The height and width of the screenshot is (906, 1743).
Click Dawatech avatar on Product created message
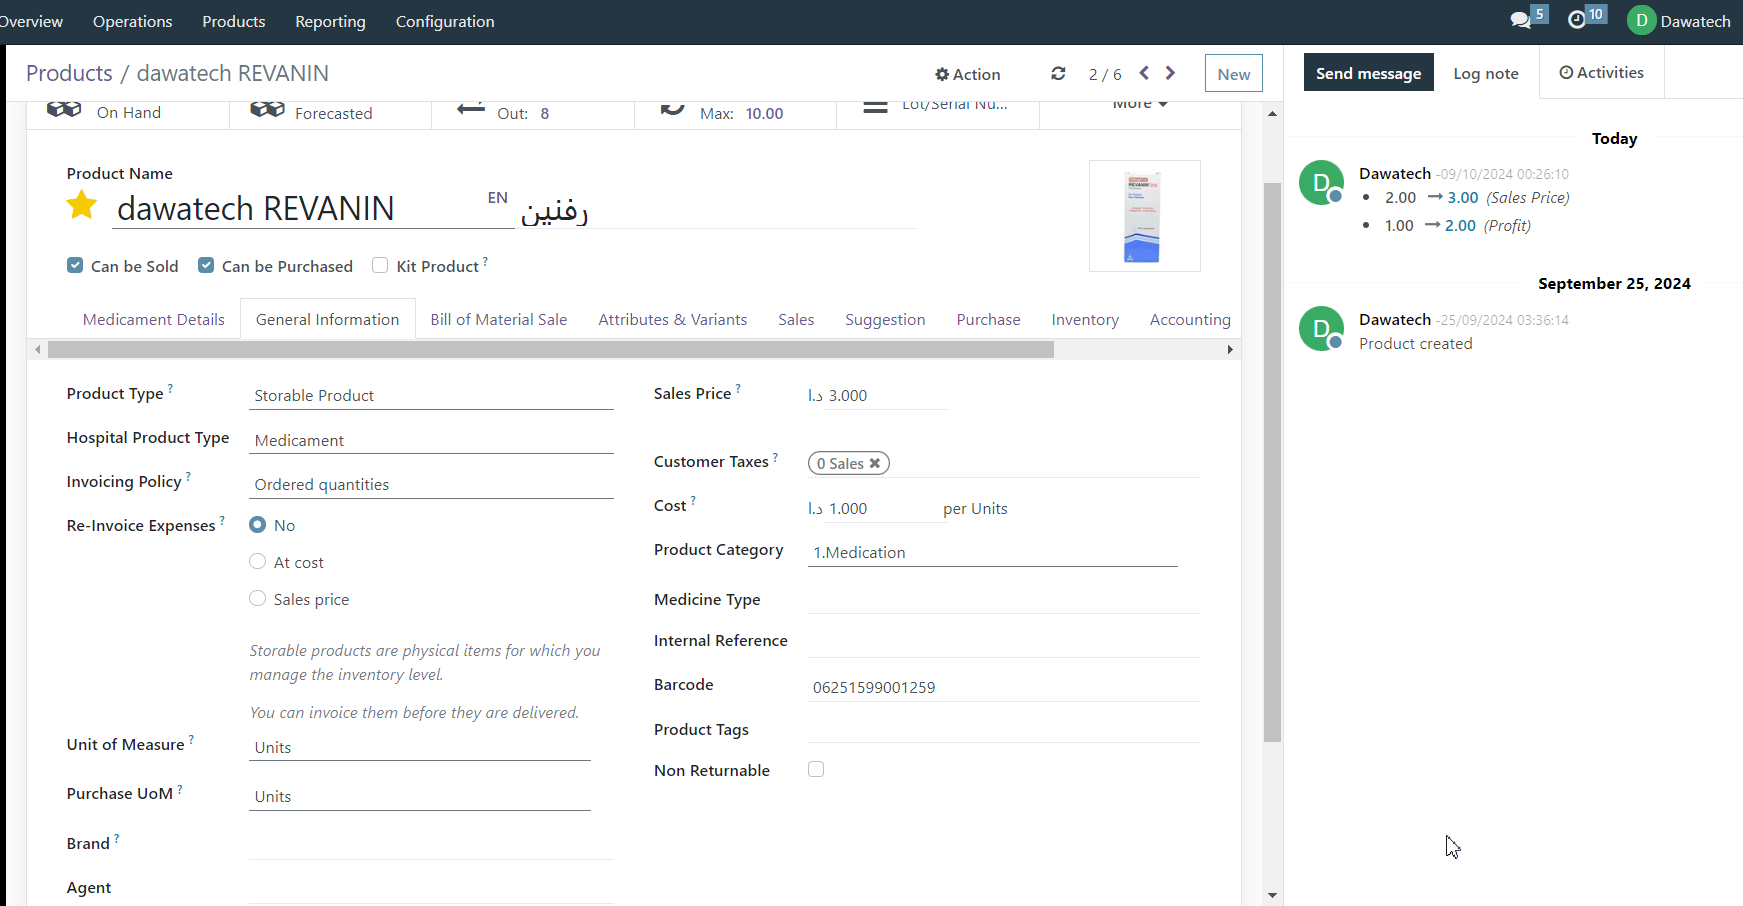[1321, 328]
